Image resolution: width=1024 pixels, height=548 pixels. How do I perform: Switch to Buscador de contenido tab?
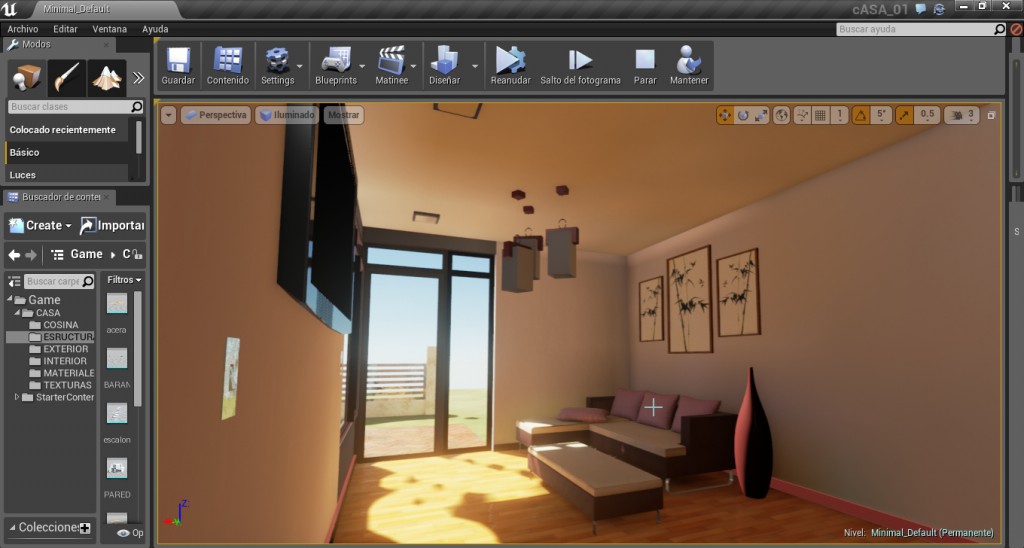(x=61, y=197)
